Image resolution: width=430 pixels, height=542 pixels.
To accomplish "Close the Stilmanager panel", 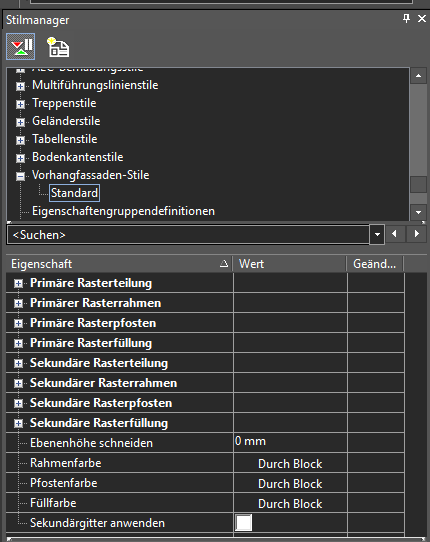I will click(x=422, y=18).
